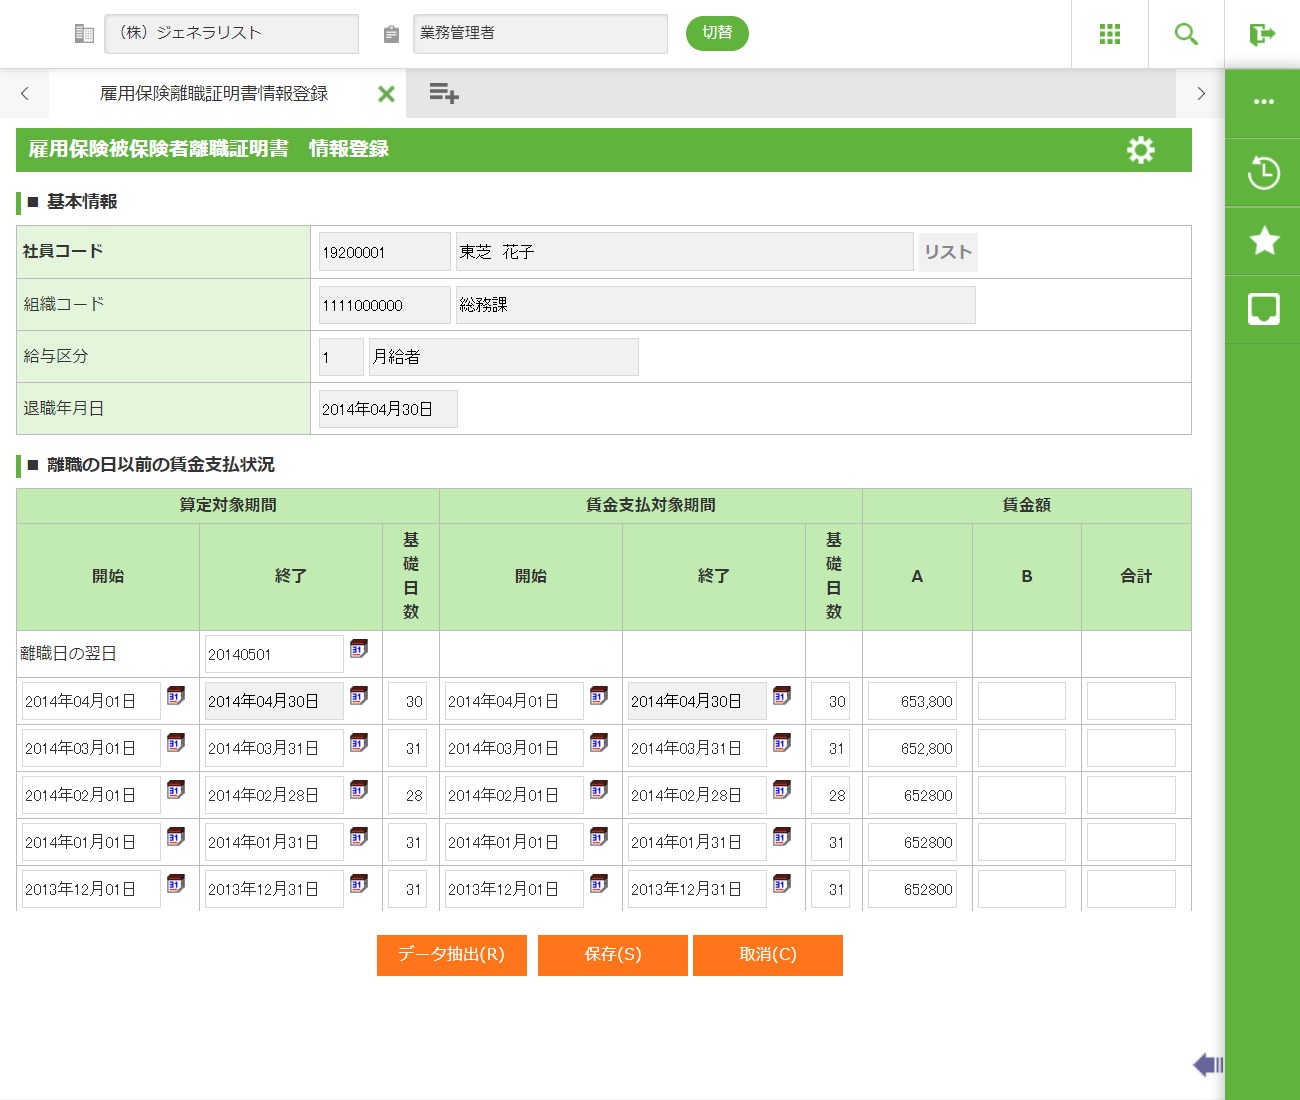
Task: Open the inbox tray icon in sidebar
Action: [x=1263, y=309]
